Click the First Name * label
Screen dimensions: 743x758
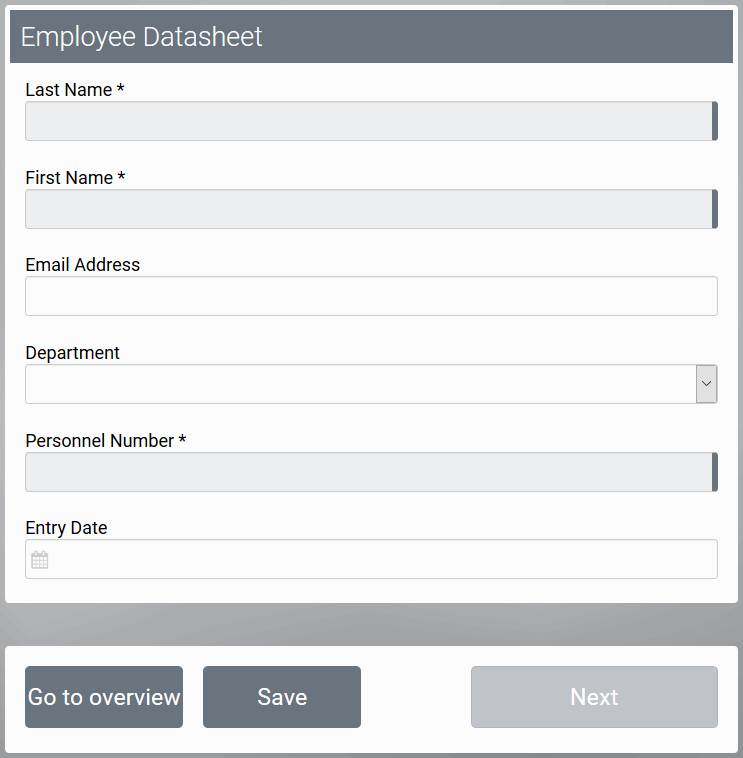coord(75,178)
